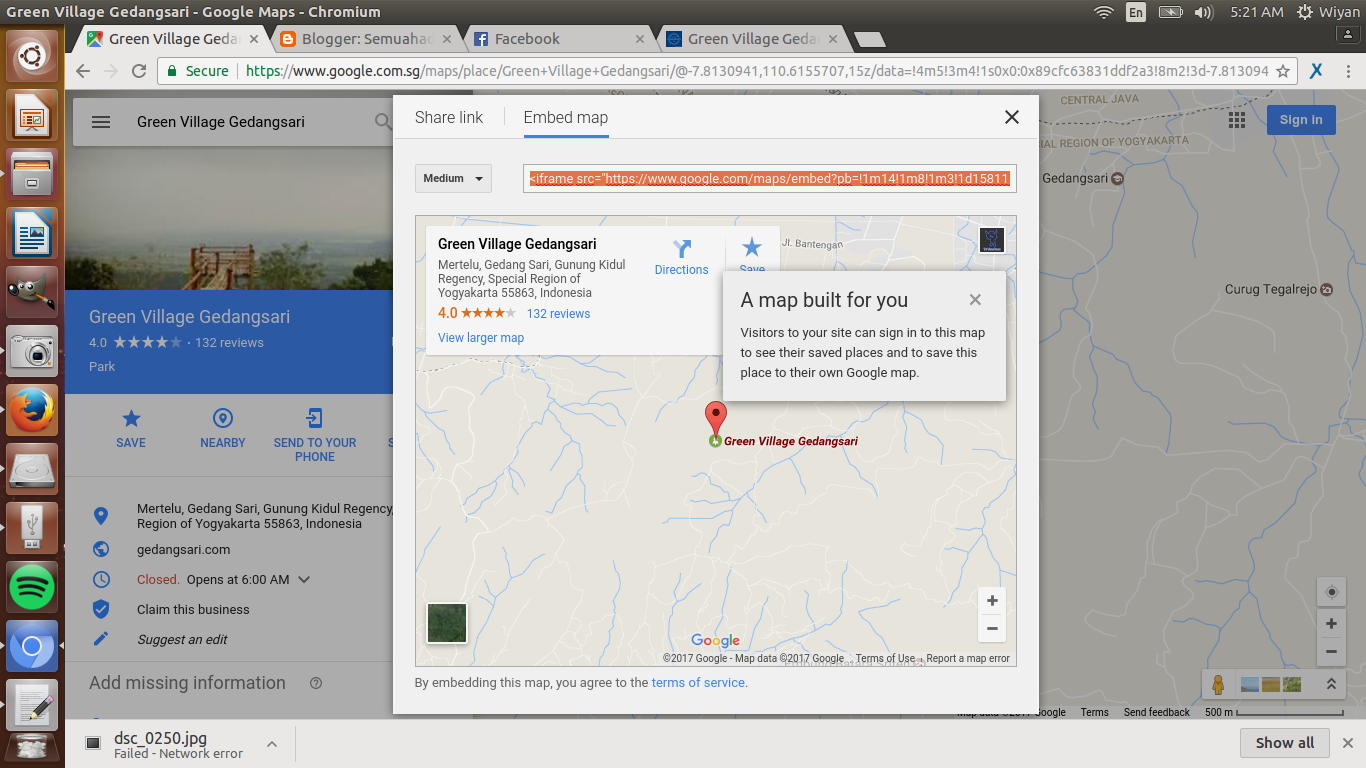
Task: Open LibreOffice Writer from the launcher
Action: tap(32, 233)
